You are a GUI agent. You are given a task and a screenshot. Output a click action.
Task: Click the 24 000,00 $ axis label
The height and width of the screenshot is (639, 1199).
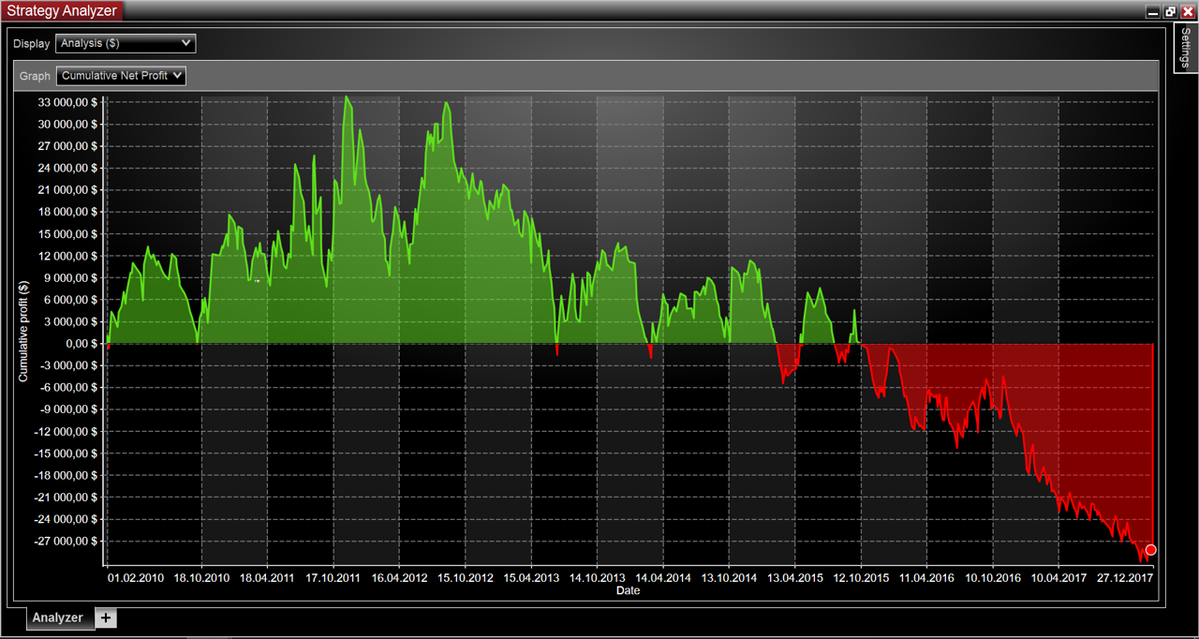(68, 168)
